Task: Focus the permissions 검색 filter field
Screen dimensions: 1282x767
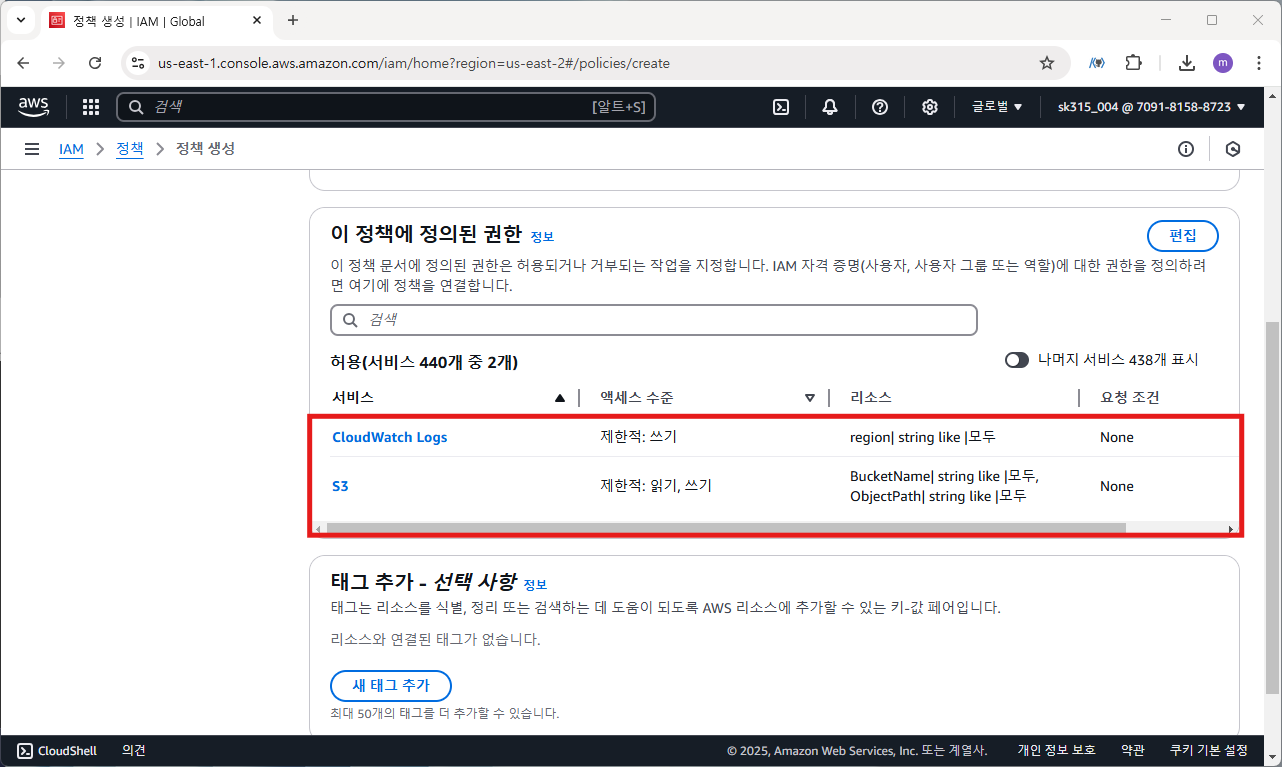Action: 654,320
